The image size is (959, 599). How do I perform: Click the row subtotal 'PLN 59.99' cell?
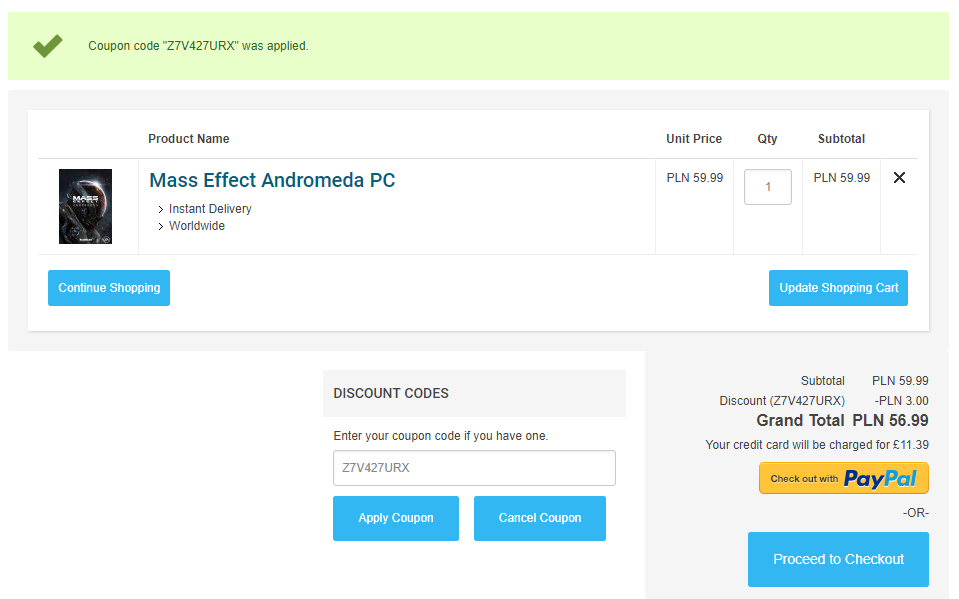(842, 177)
